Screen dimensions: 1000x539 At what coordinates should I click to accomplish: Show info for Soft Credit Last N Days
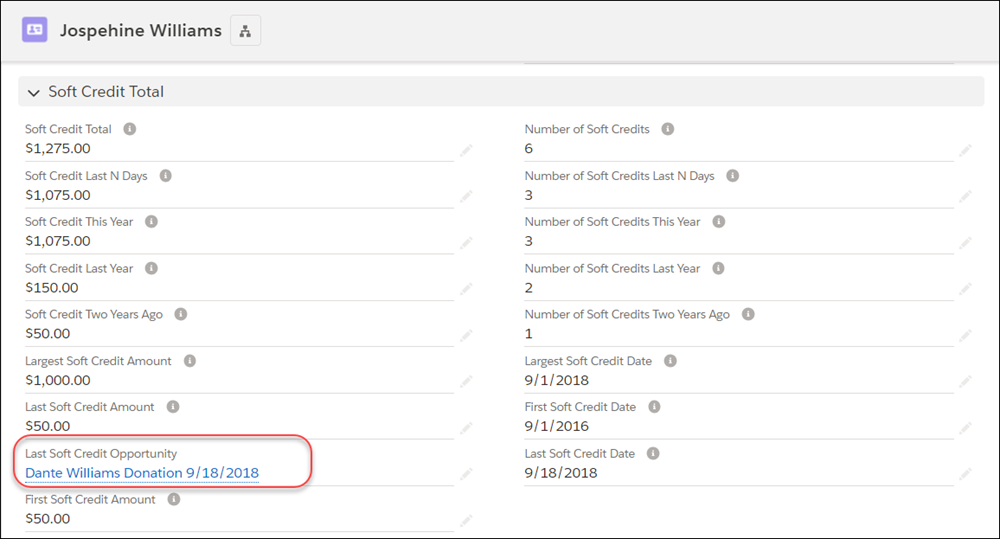[x=165, y=175]
